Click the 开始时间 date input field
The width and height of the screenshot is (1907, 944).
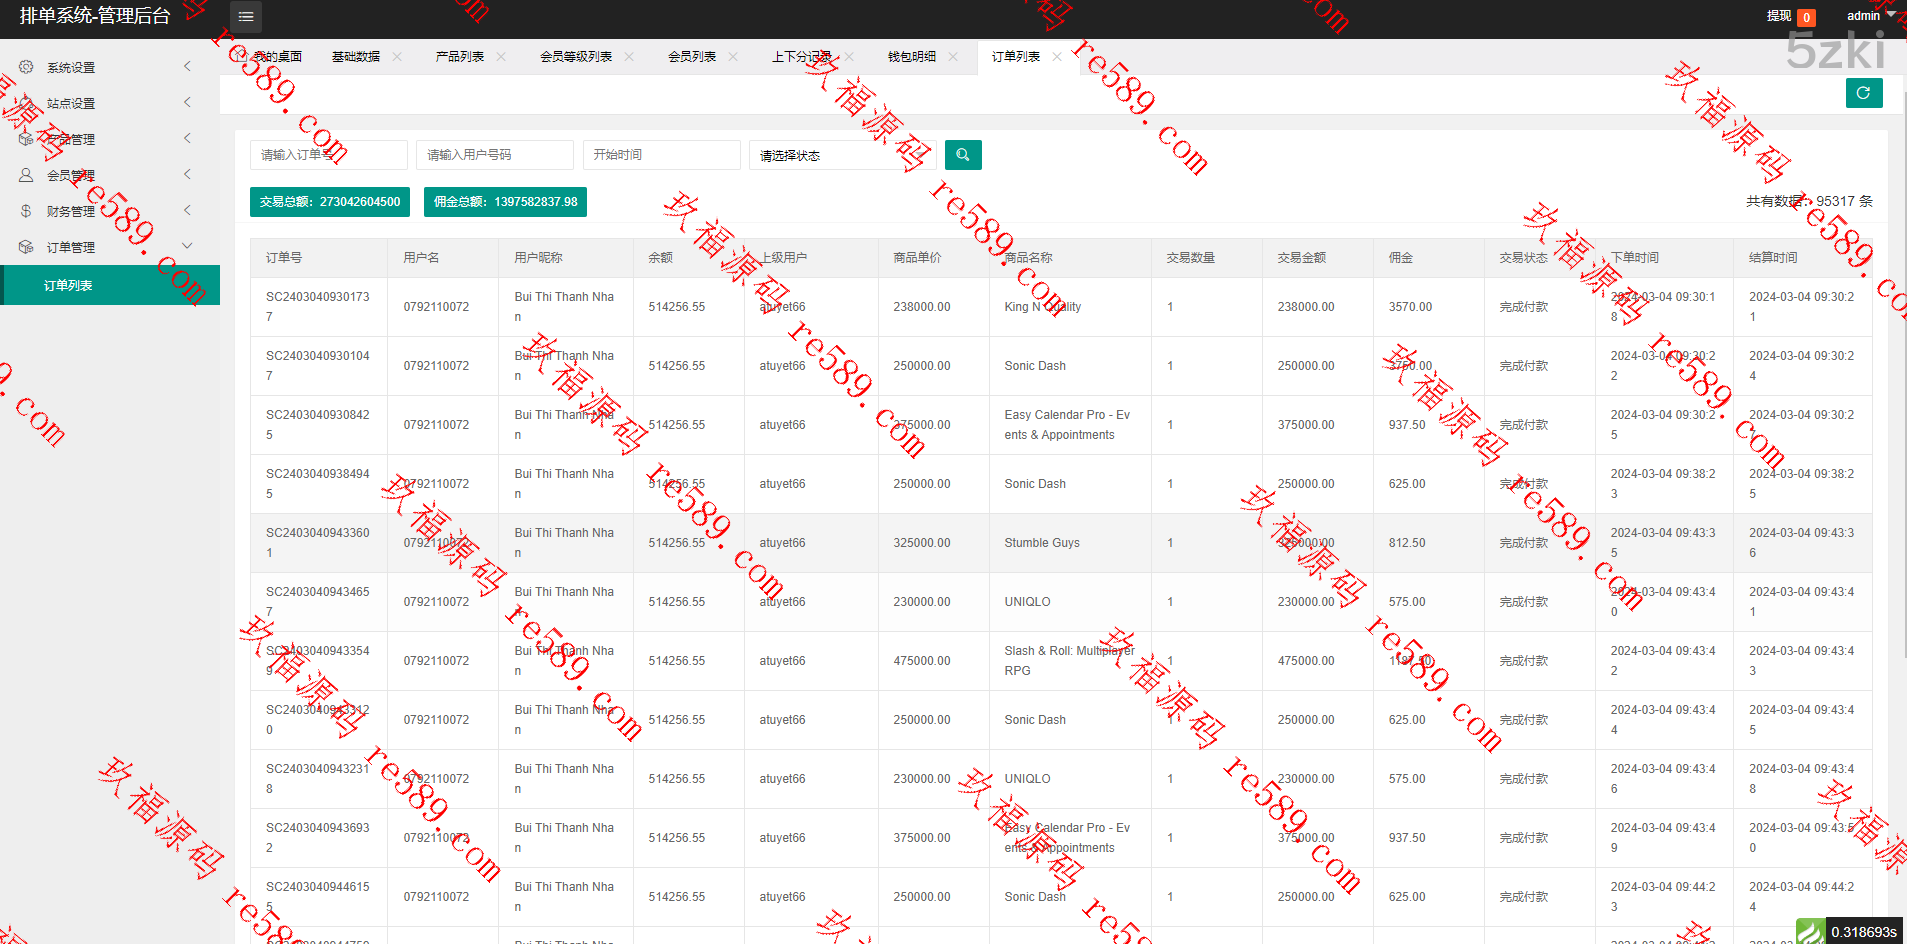point(661,155)
